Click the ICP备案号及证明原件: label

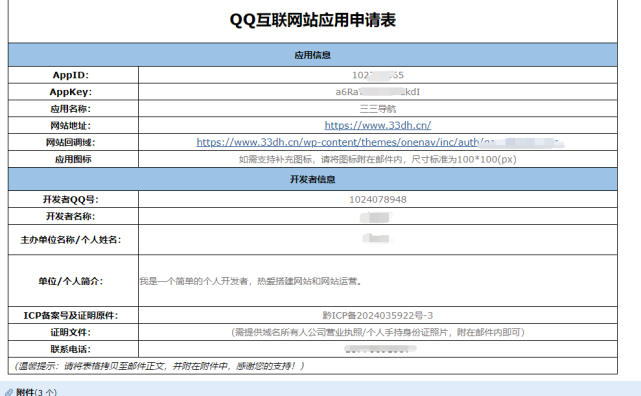pos(71,315)
